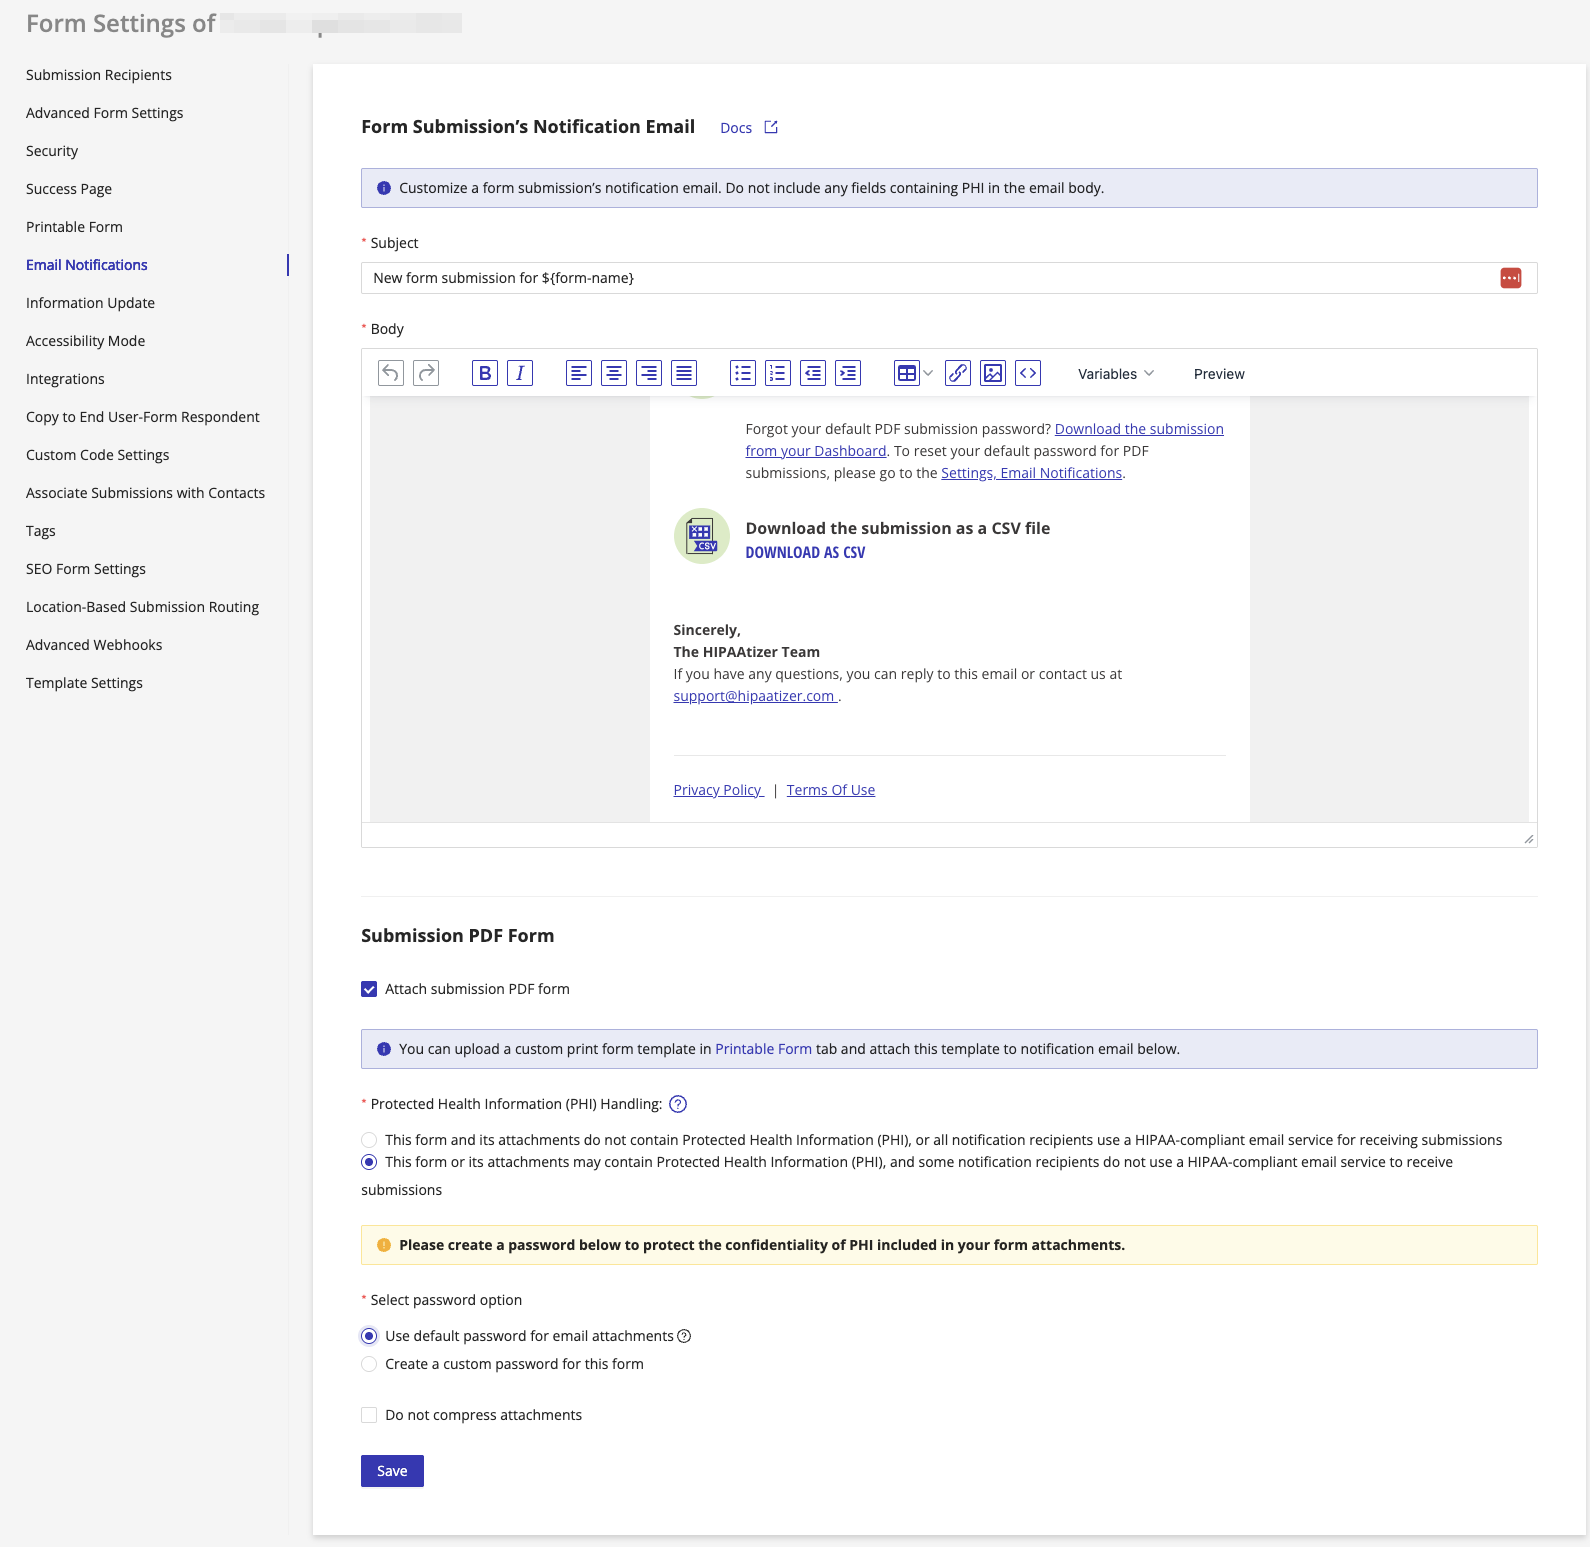Go to Security settings
This screenshot has height=1547, width=1590.
tap(52, 151)
